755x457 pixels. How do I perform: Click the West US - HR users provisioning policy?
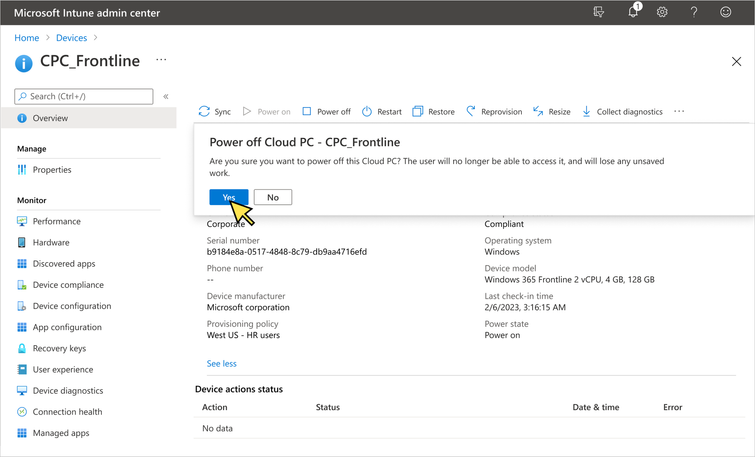[x=243, y=335]
